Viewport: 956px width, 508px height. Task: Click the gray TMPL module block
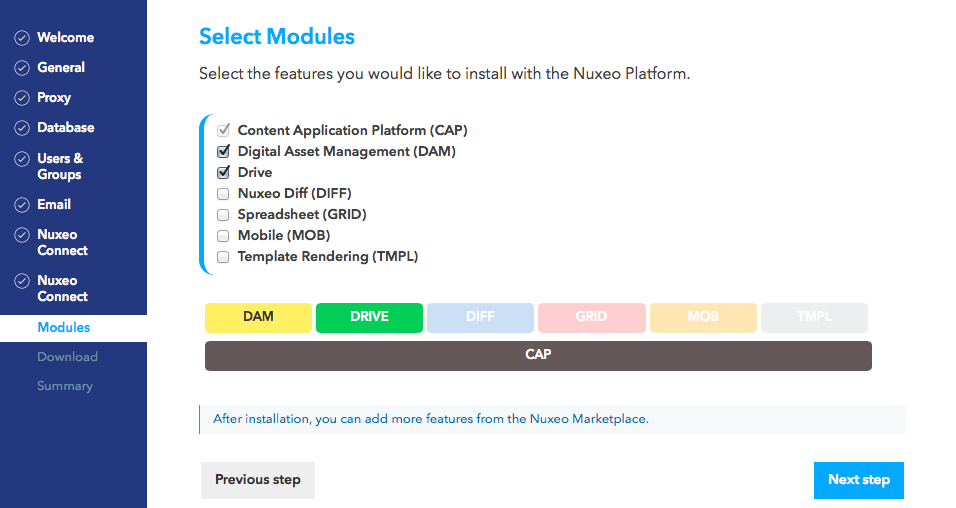click(x=815, y=318)
